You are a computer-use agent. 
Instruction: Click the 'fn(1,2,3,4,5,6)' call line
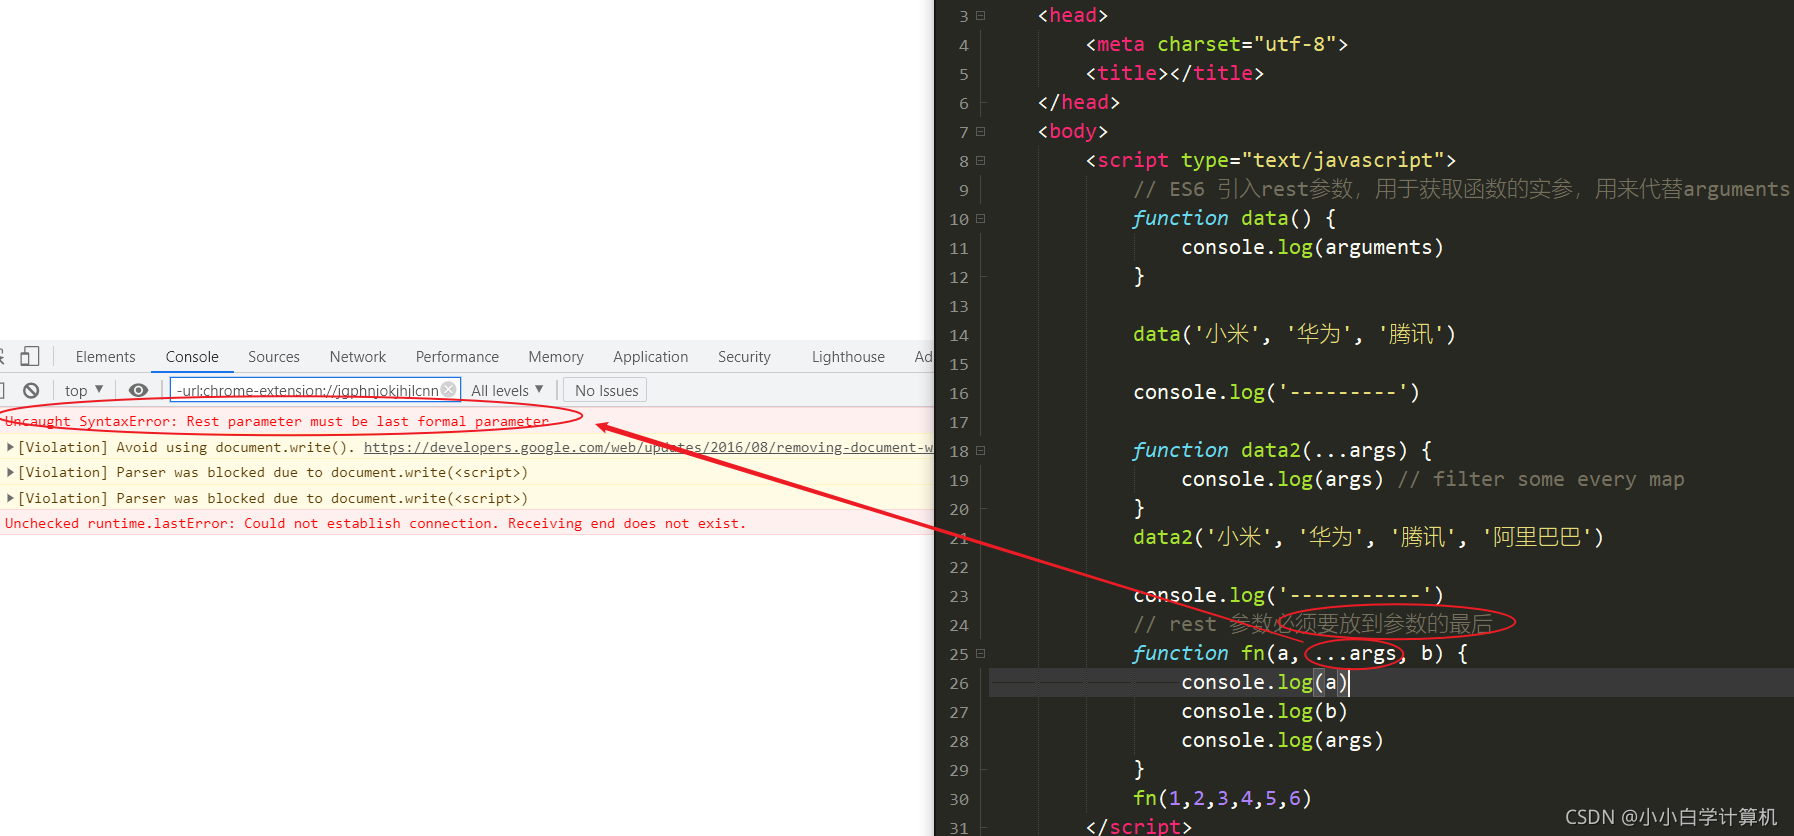tap(1222, 798)
